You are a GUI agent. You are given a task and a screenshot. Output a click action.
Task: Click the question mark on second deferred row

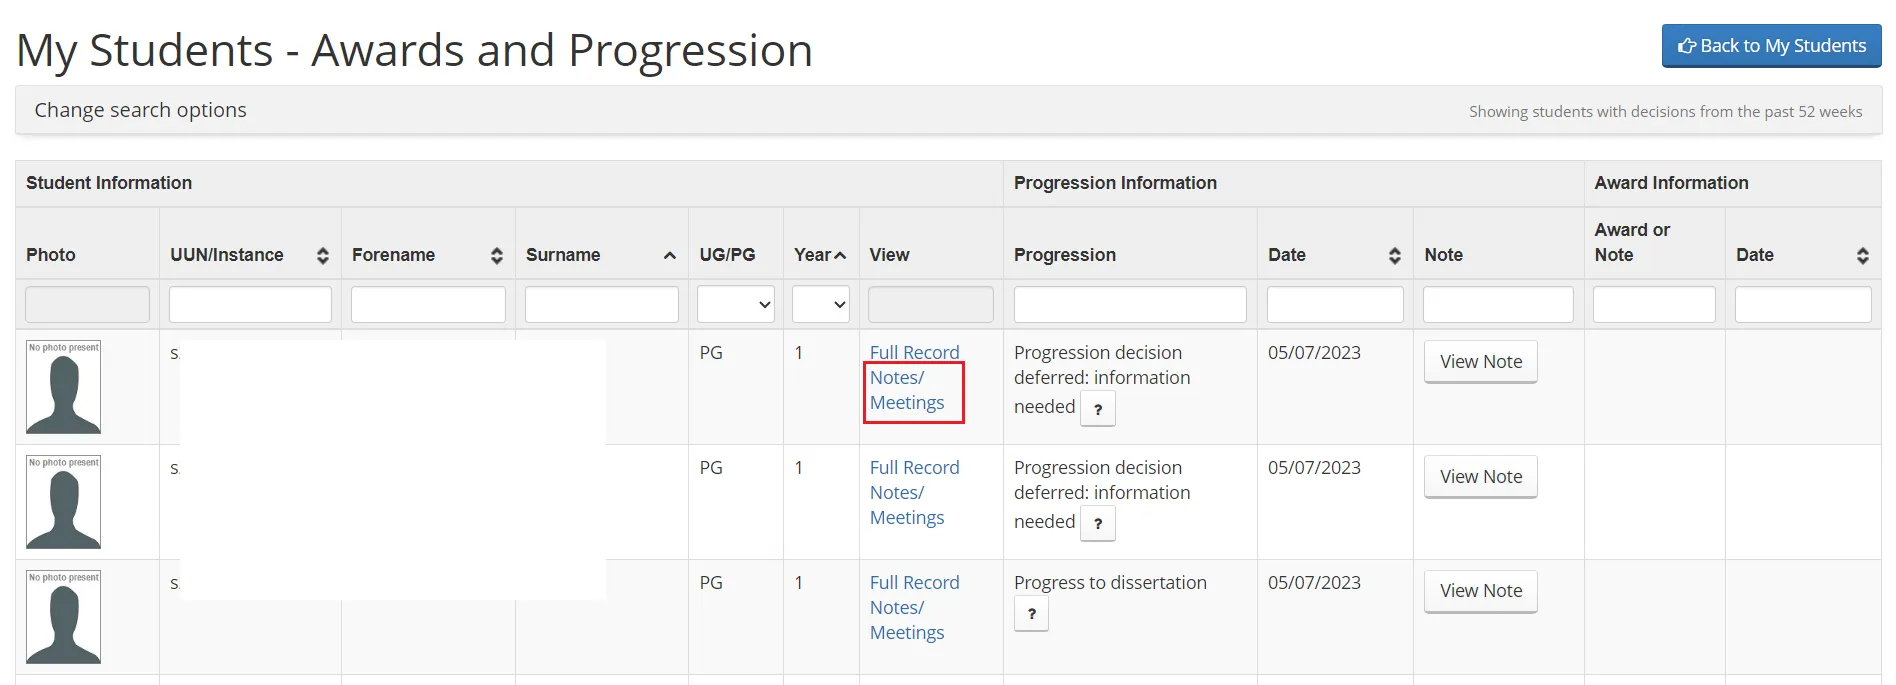pos(1097,523)
